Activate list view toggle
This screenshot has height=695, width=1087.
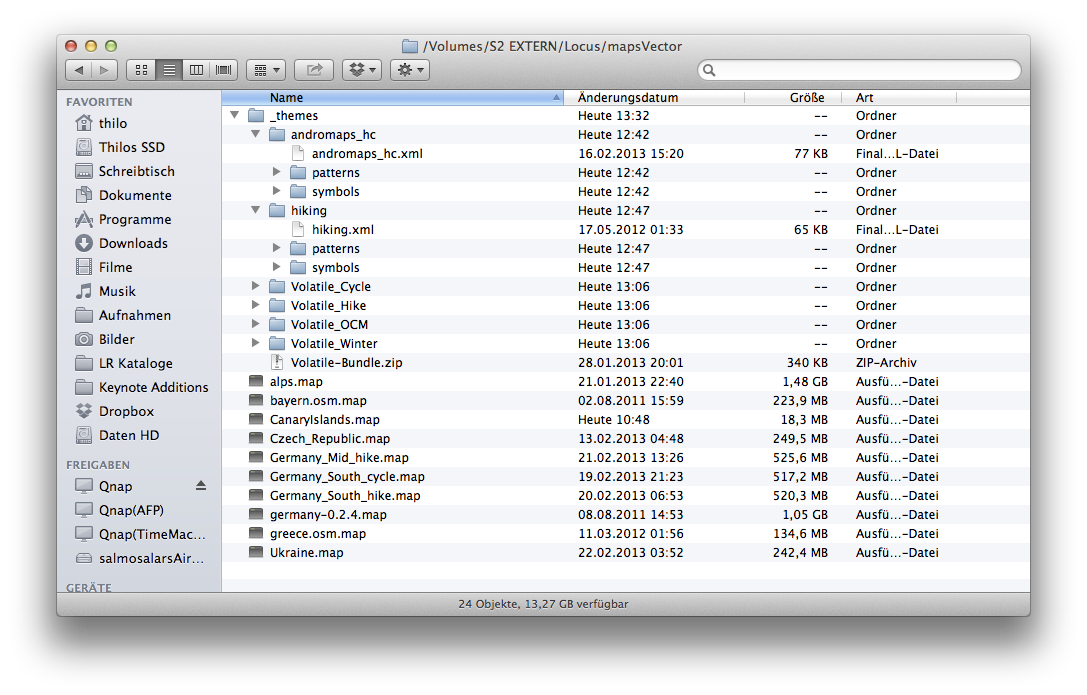169,70
